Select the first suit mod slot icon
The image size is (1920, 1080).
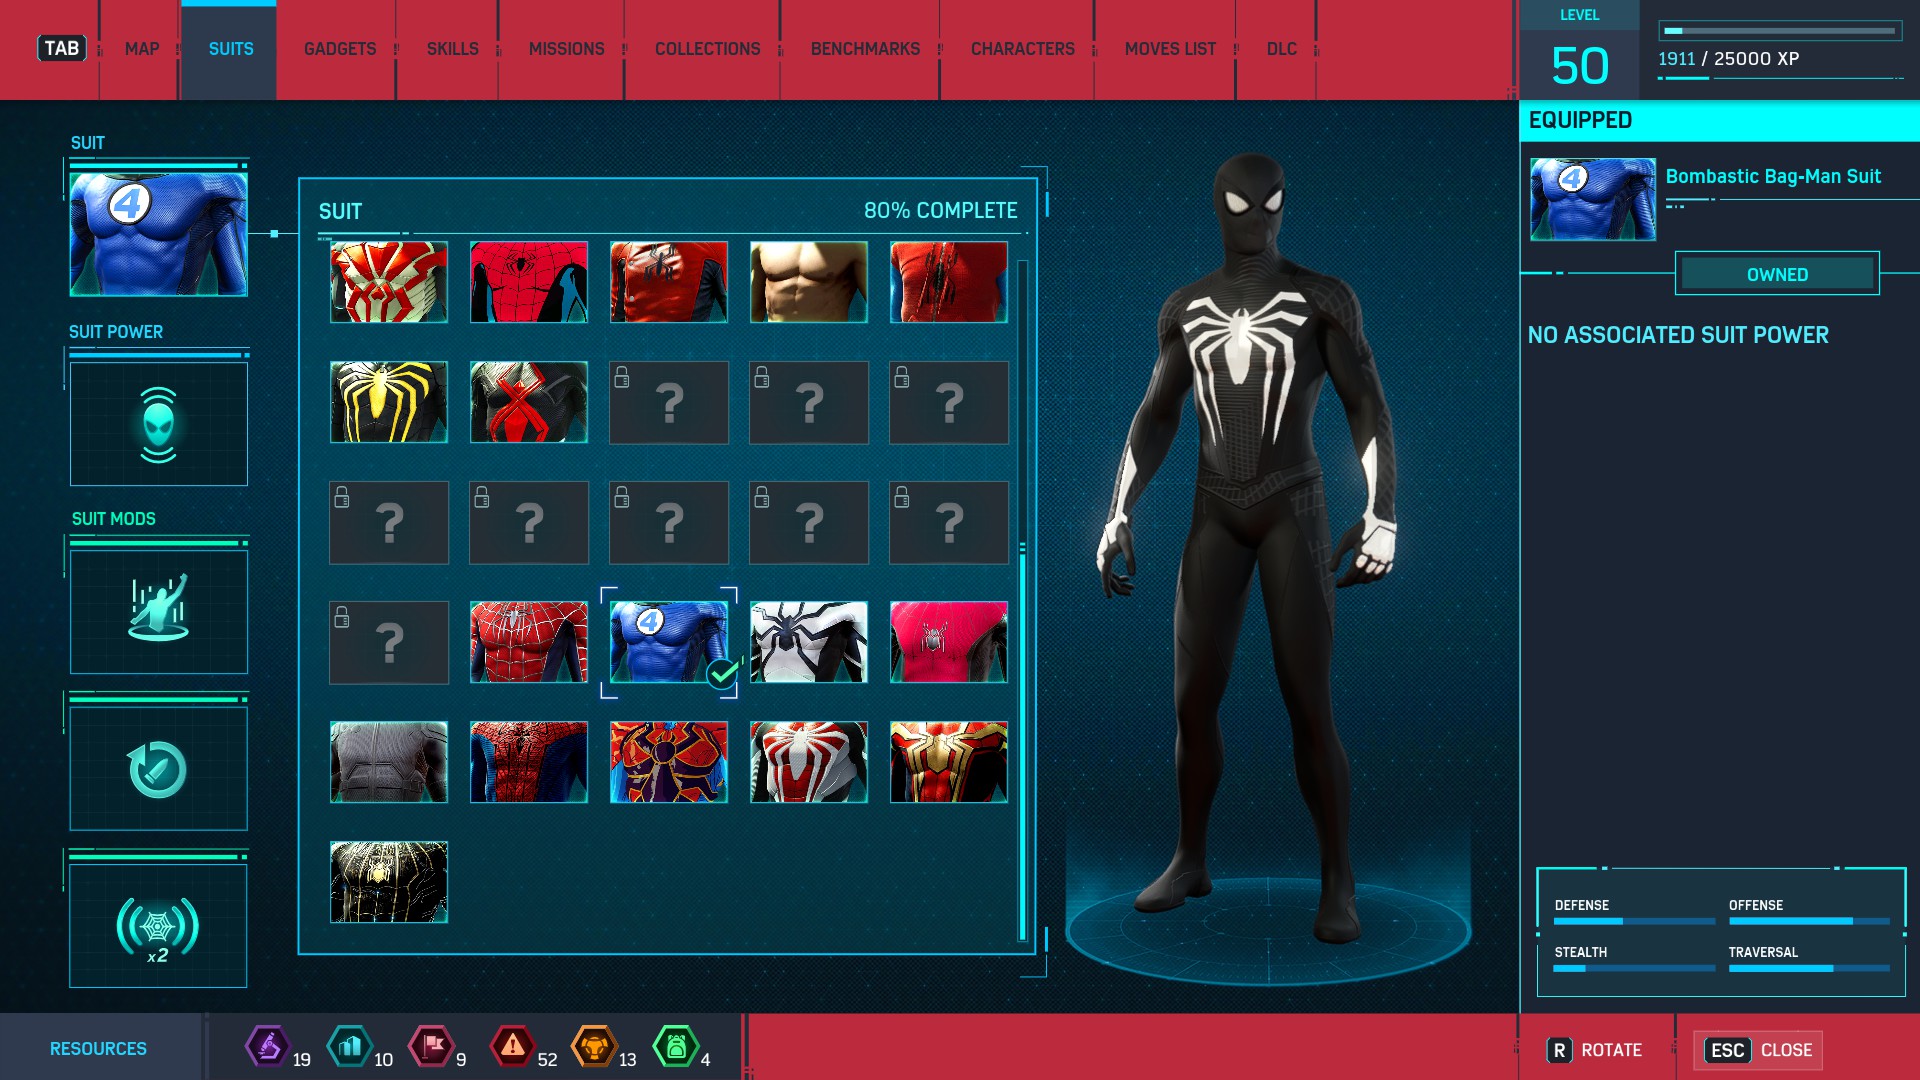[x=158, y=611]
